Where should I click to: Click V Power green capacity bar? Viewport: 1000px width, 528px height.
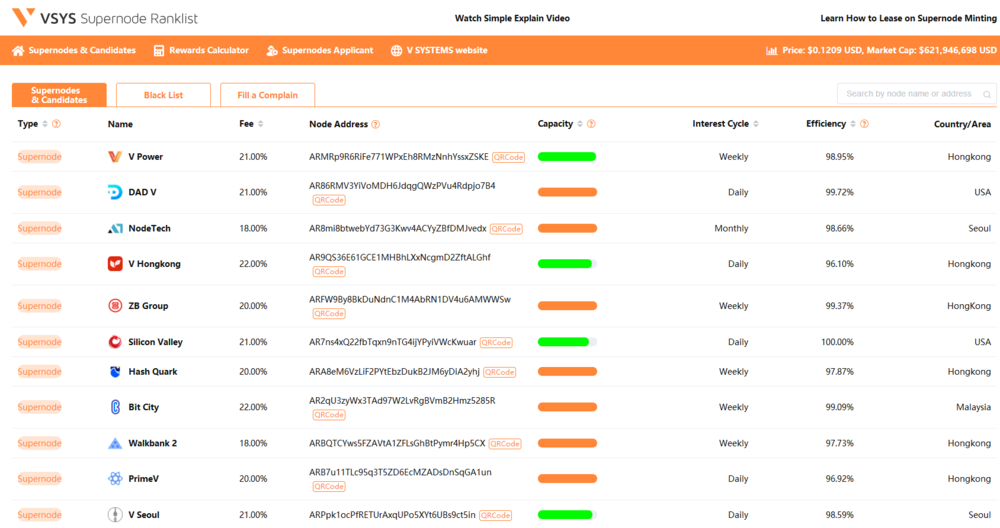click(x=567, y=157)
